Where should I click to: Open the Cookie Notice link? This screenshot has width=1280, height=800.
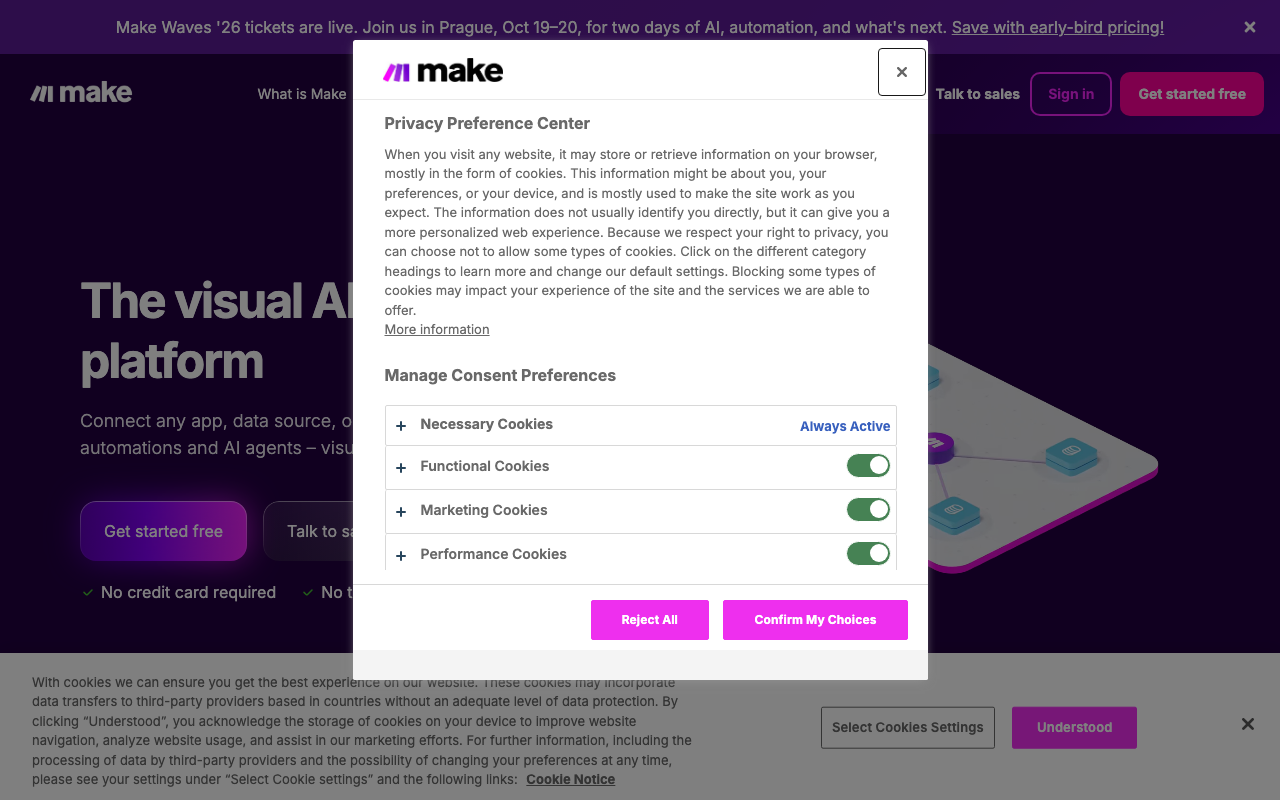(570, 779)
